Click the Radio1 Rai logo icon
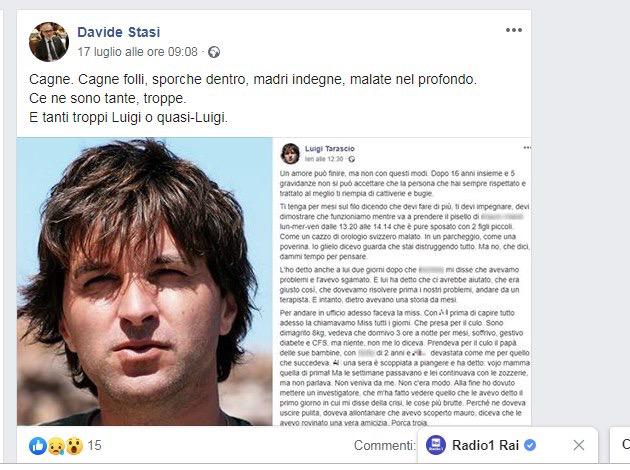630x470 pixels. click(x=436, y=445)
